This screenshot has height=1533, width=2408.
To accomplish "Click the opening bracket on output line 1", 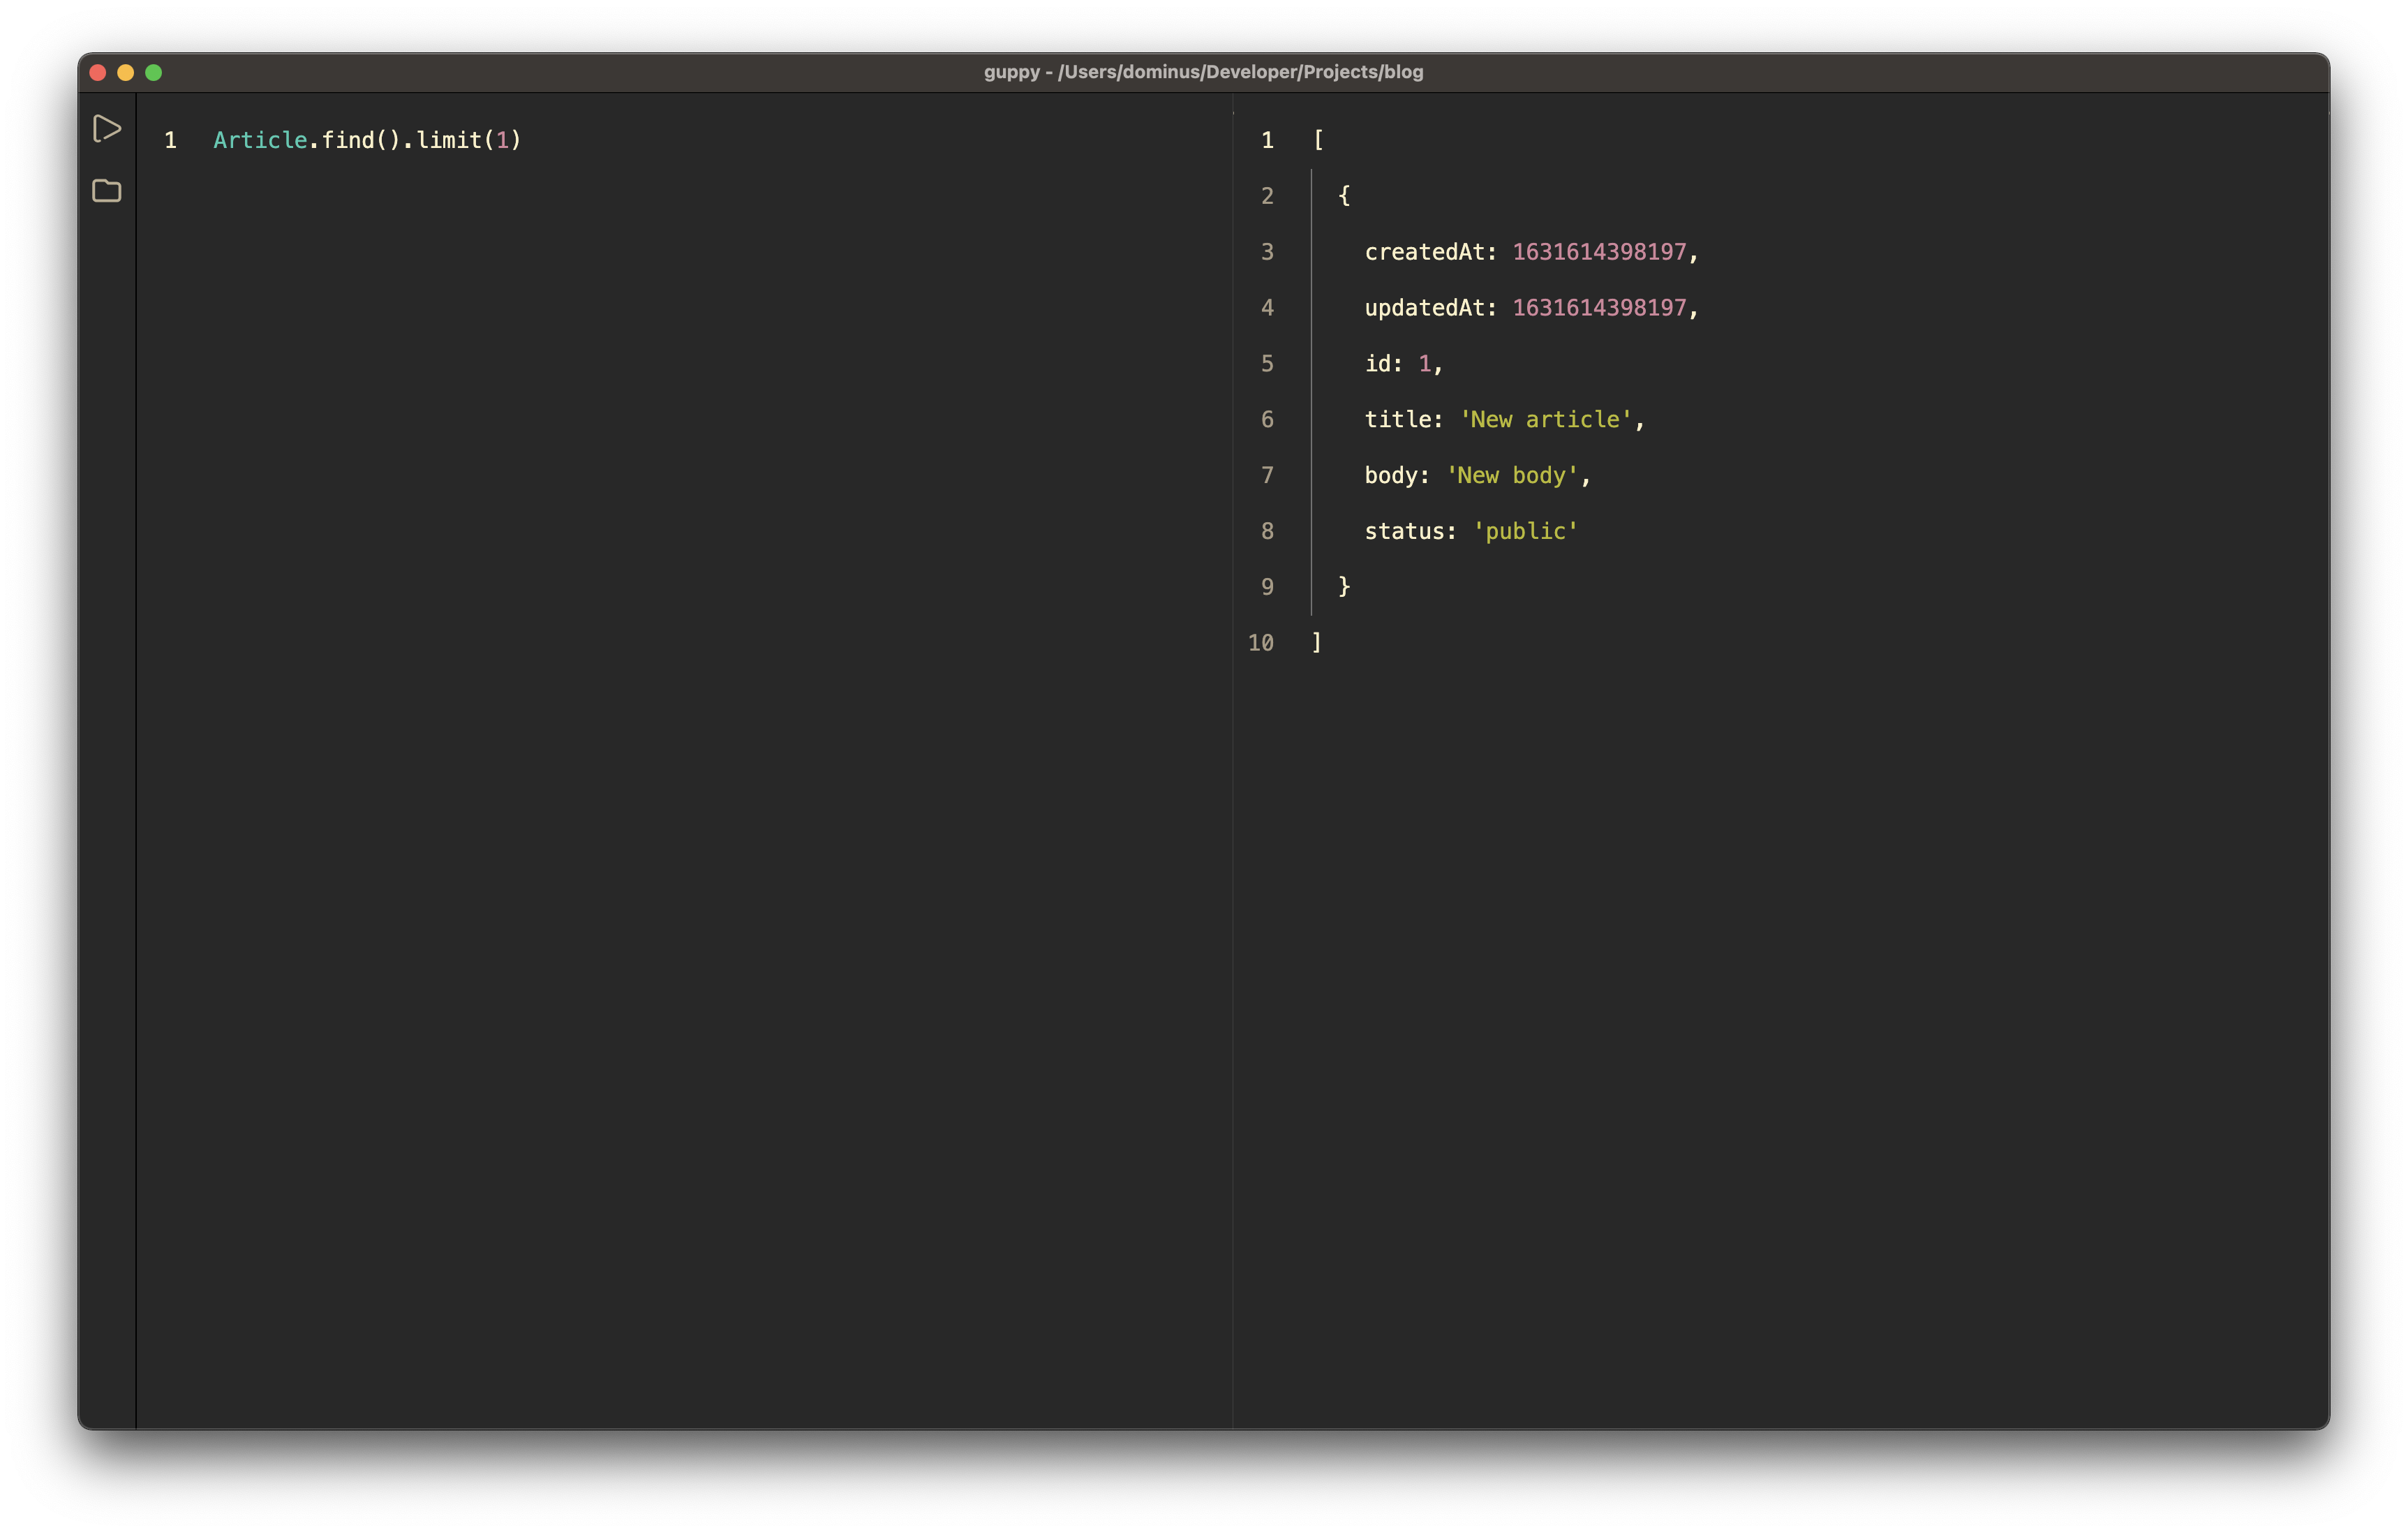I will click(x=1318, y=140).
